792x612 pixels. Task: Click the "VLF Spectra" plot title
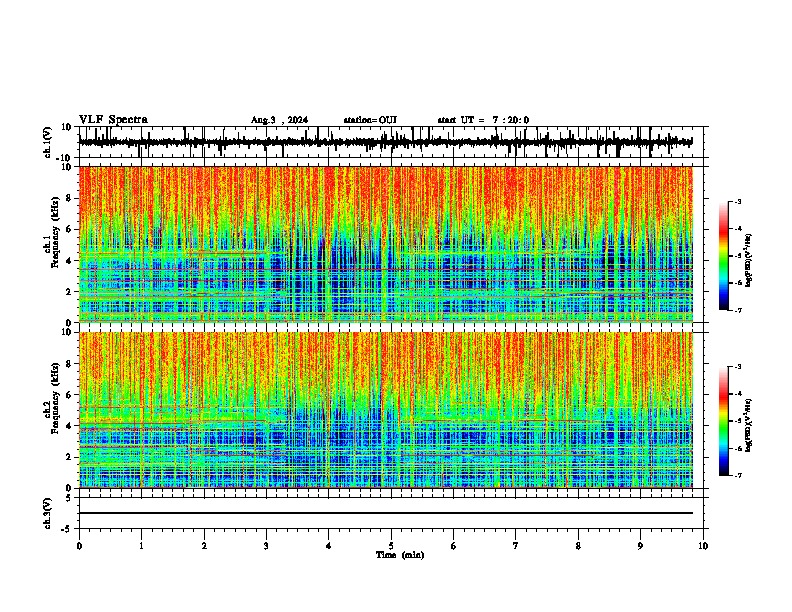(113, 120)
